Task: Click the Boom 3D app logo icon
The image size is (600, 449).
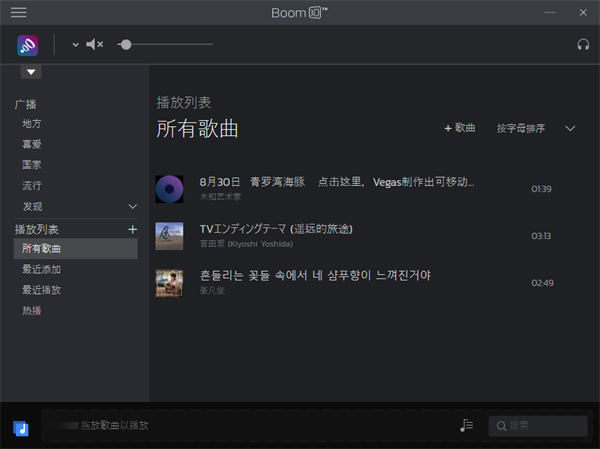Action: (x=28, y=46)
